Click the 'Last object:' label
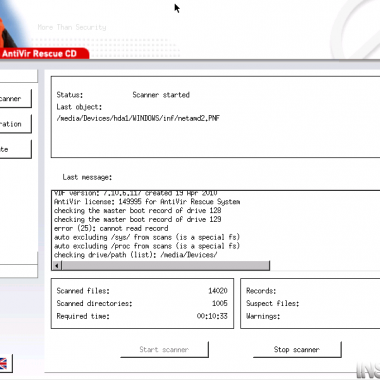The height and width of the screenshot is (380, 380). click(x=79, y=107)
